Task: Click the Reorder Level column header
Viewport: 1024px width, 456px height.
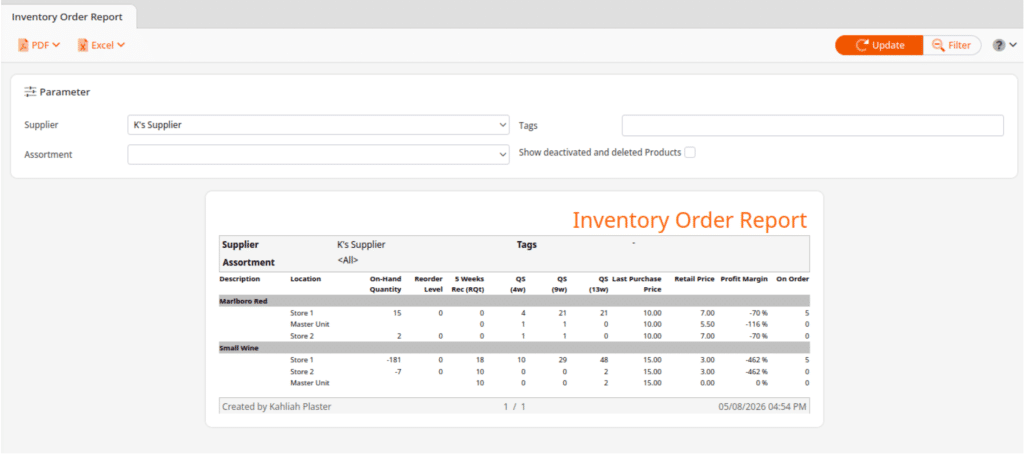Action: tap(428, 284)
